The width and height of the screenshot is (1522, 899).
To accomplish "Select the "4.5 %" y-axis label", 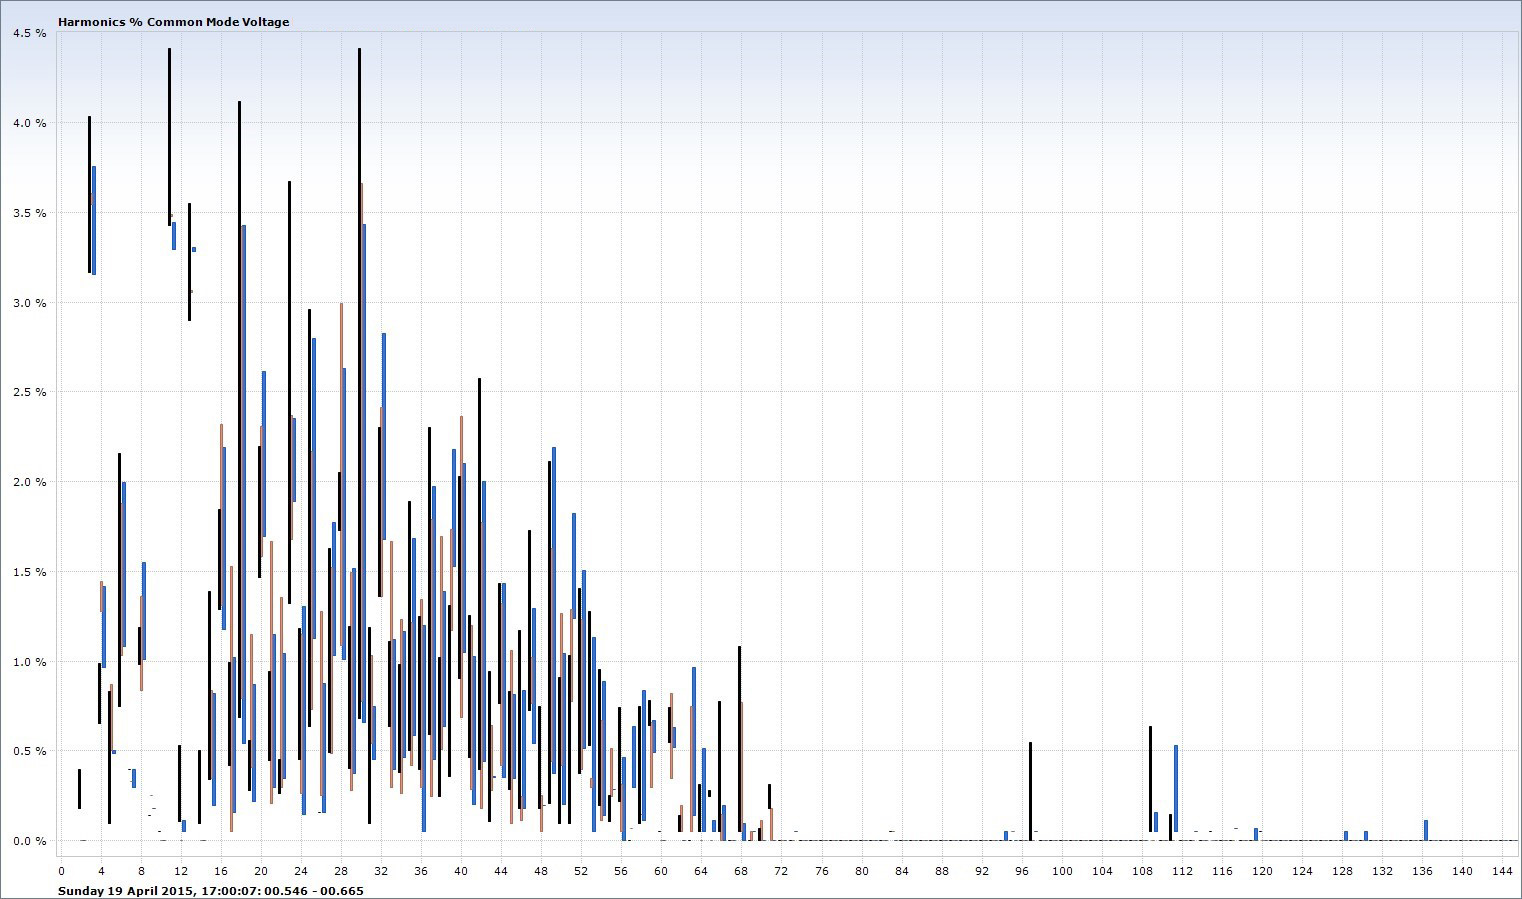I will (30, 33).
